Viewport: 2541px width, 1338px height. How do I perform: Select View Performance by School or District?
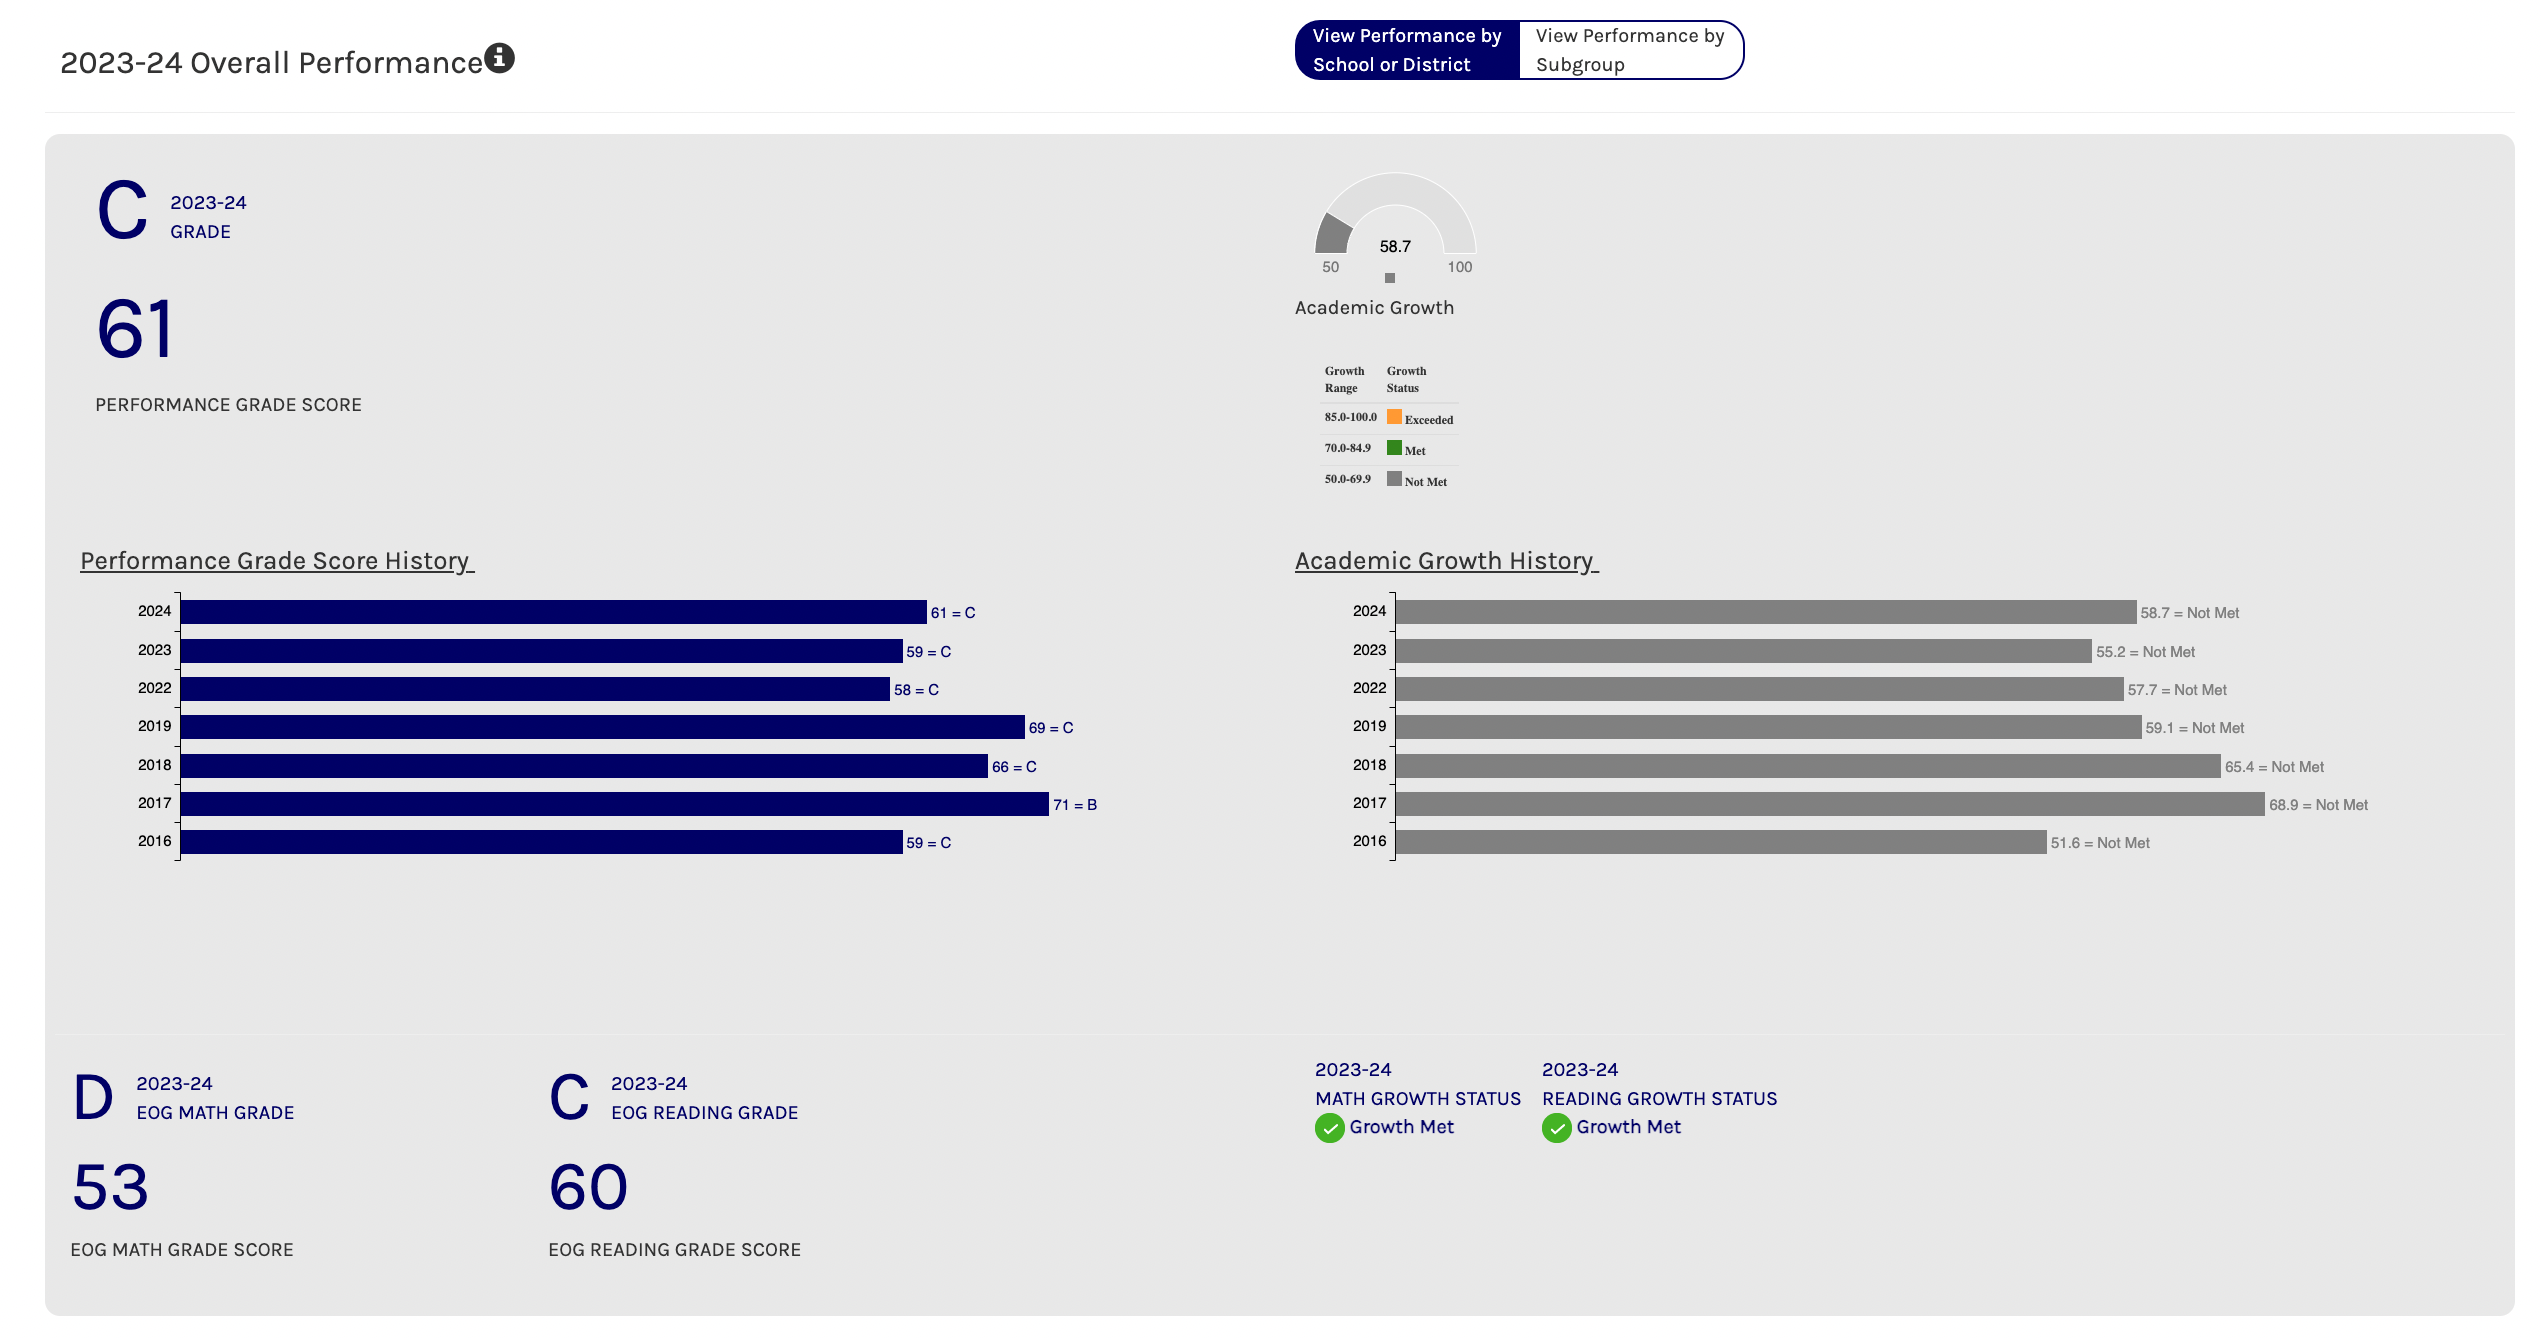point(1406,50)
